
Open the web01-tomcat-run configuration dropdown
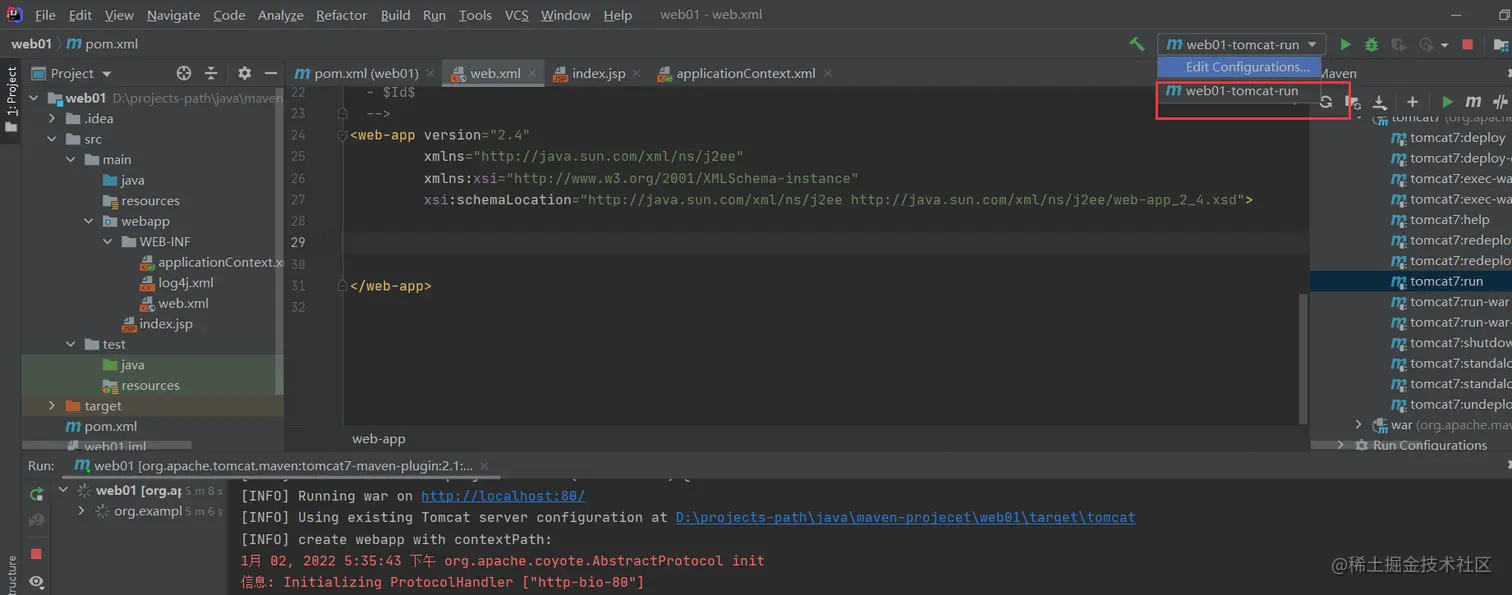click(x=1242, y=44)
